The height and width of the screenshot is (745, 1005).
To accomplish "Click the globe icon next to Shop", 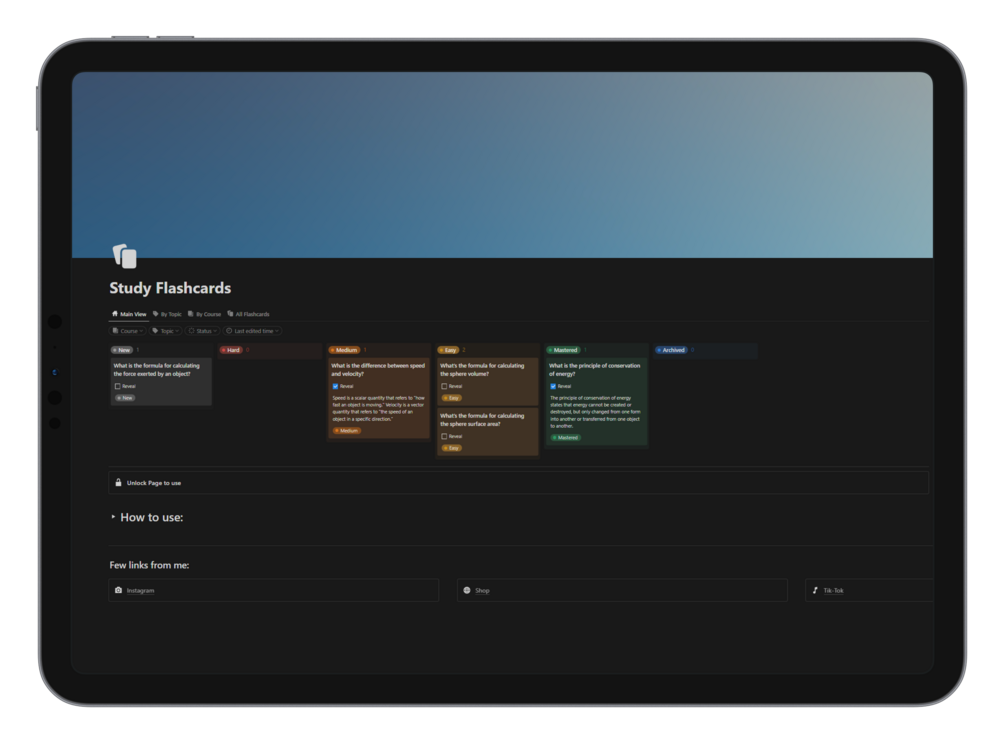I will [x=467, y=590].
